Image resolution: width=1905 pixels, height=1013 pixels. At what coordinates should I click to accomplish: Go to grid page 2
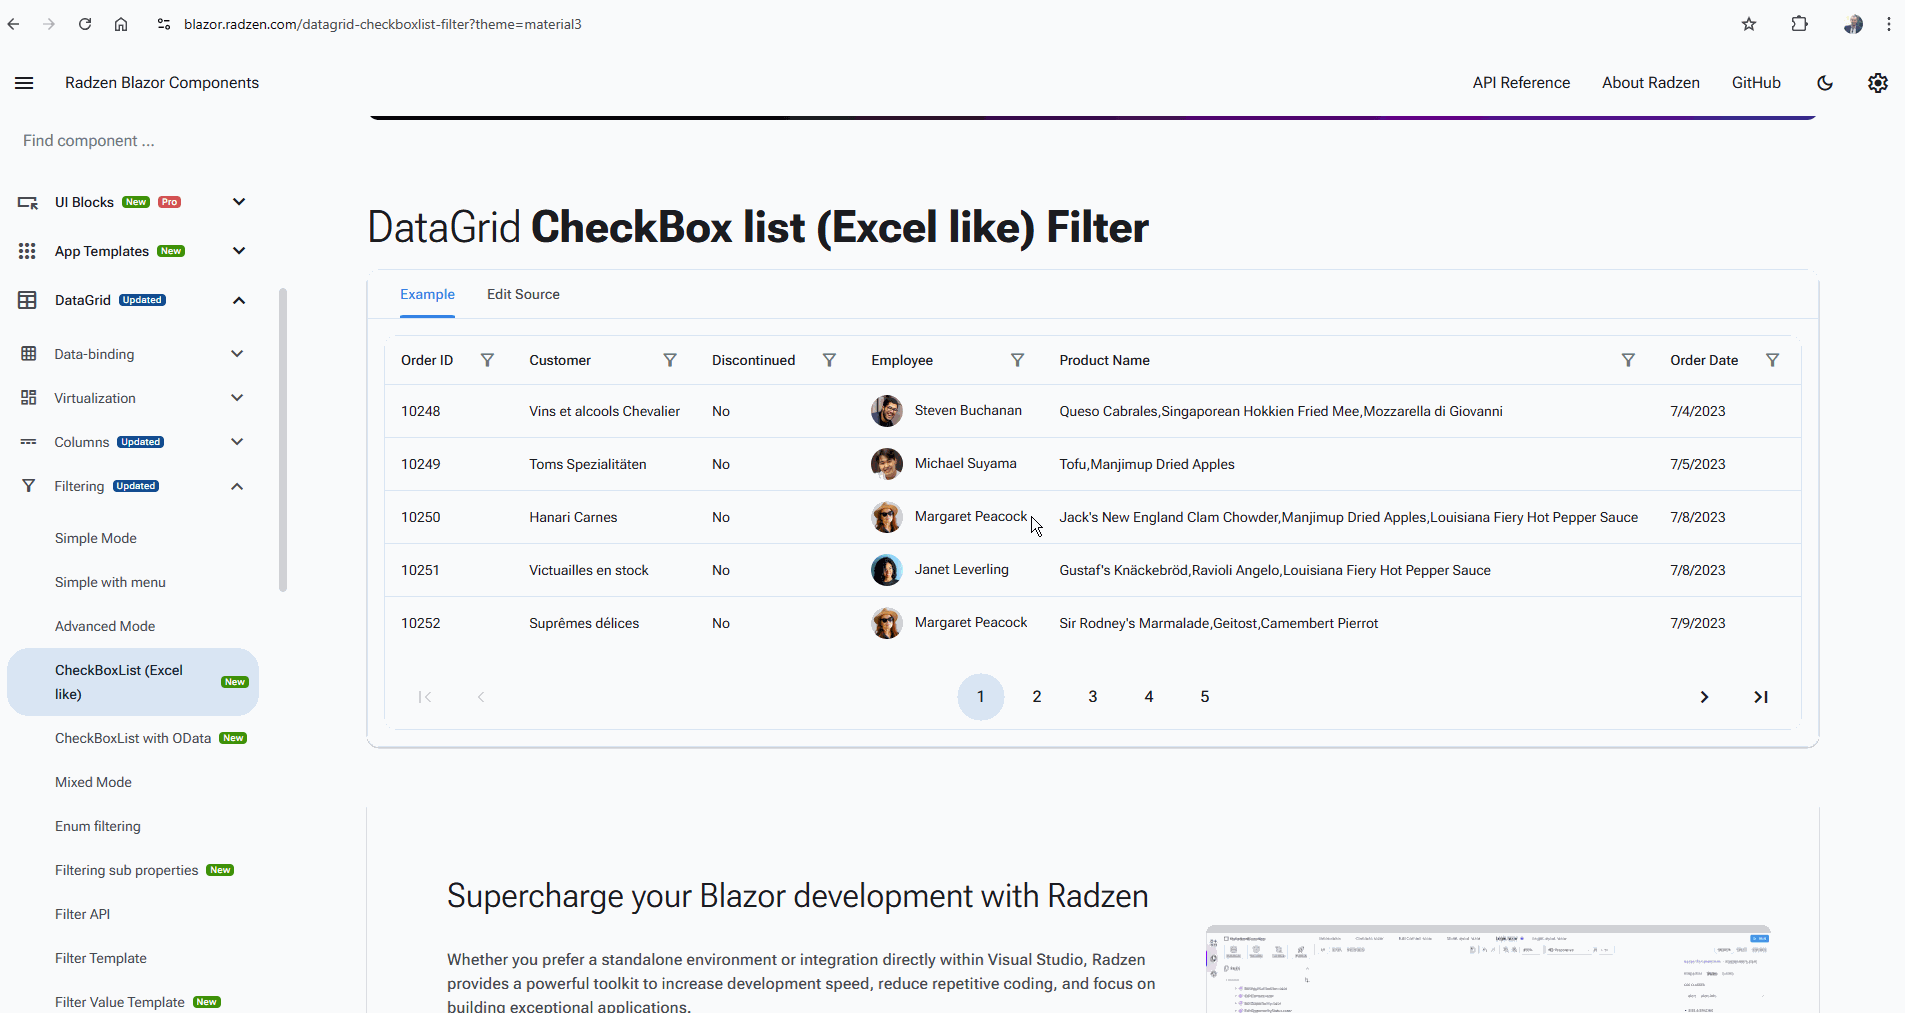[1037, 697]
